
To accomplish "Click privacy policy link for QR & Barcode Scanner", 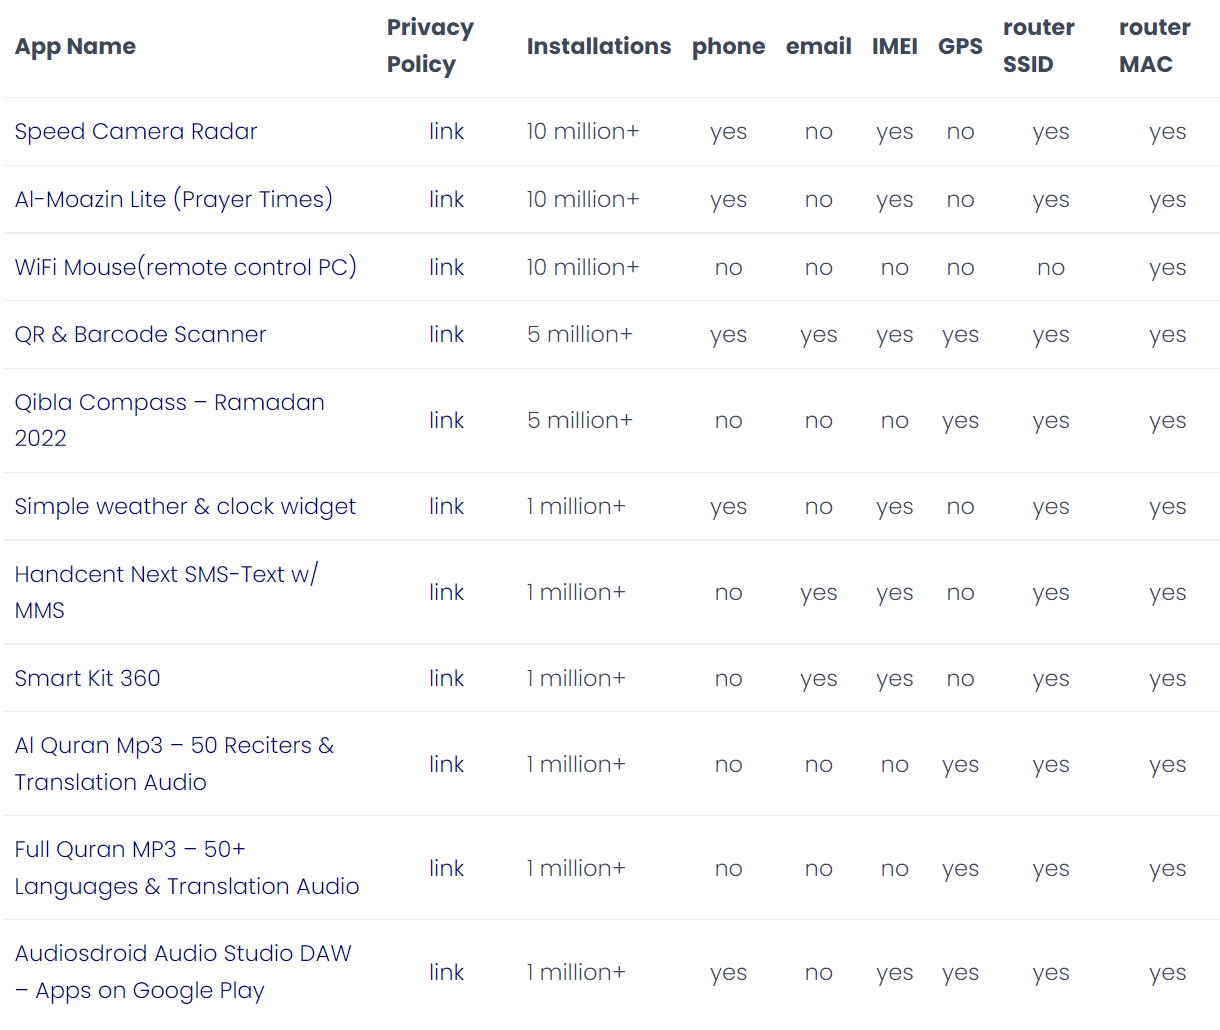I will (446, 335).
